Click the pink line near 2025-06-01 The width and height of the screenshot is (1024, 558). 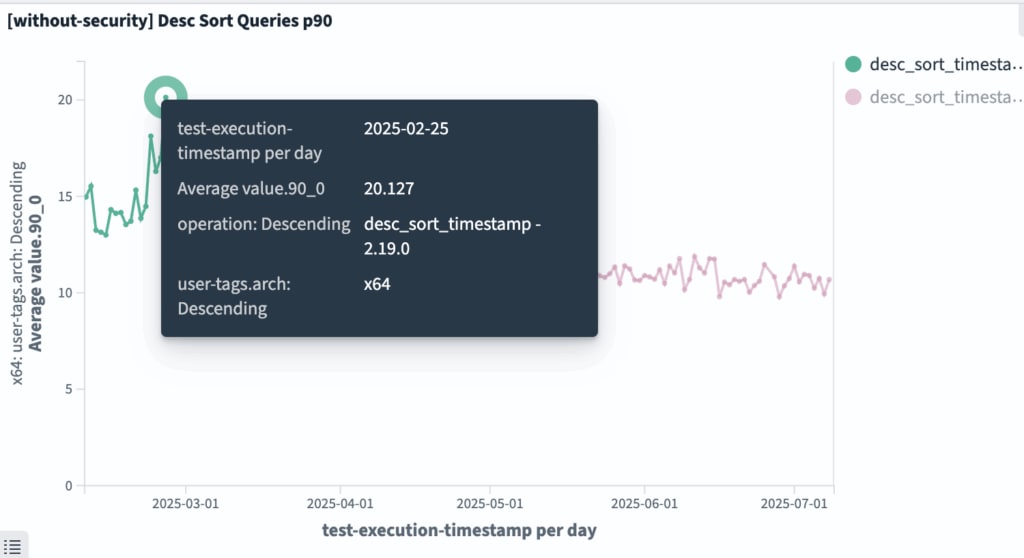click(x=645, y=277)
